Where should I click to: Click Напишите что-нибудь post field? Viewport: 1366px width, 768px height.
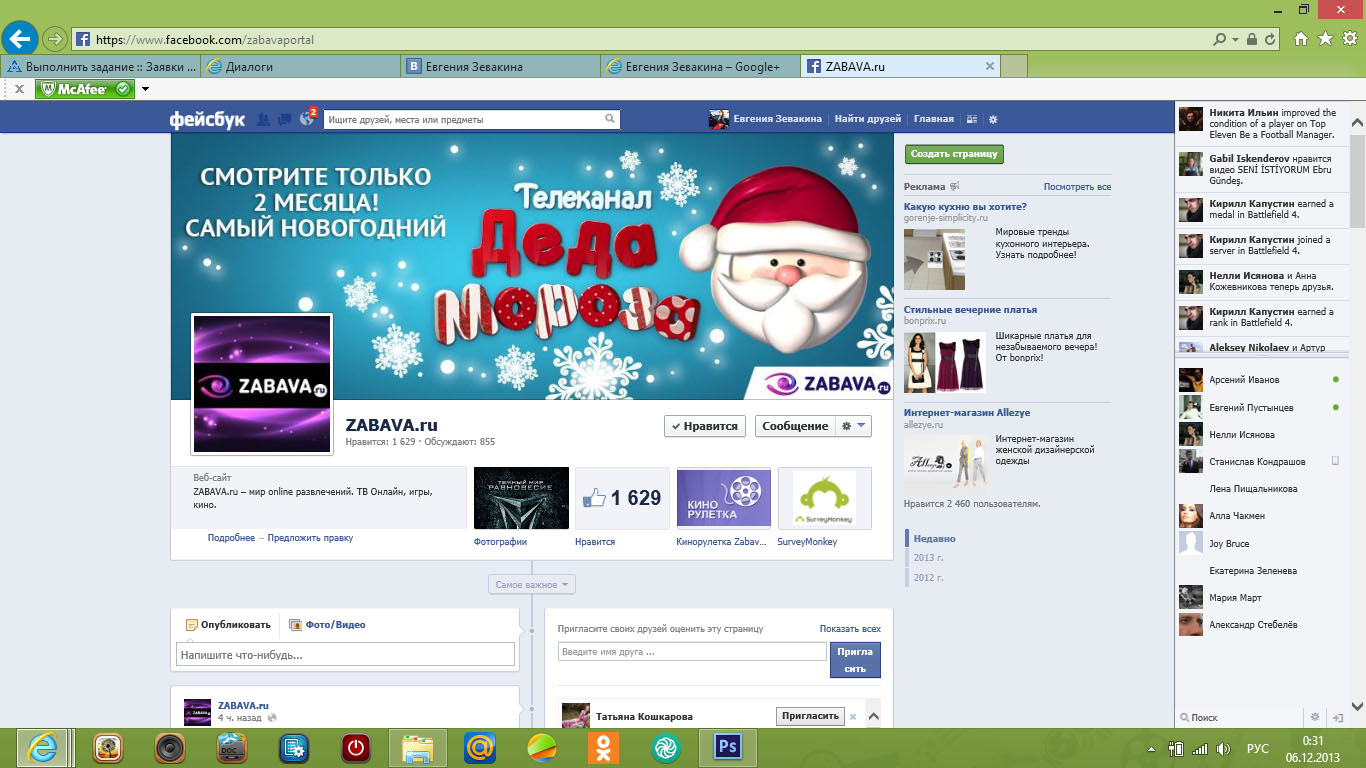click(x=345, y=655)
